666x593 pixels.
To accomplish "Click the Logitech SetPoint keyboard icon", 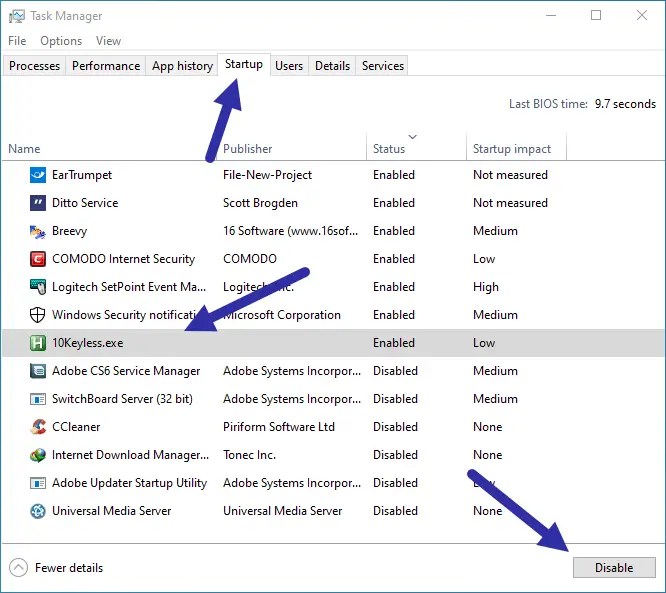I will tap(38, 287).
